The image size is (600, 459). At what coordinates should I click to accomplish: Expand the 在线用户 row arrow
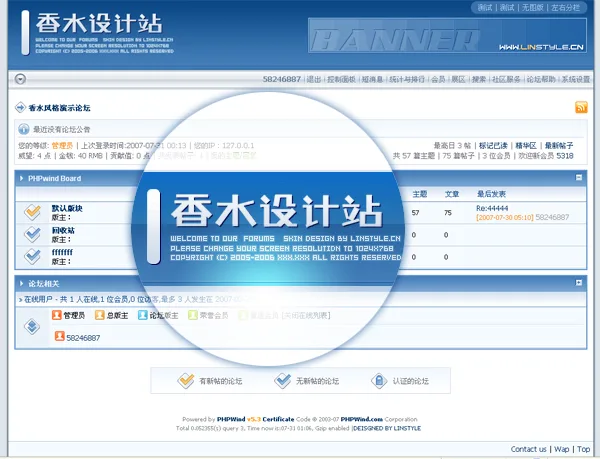pyautogui.click(x=20, y=299)
